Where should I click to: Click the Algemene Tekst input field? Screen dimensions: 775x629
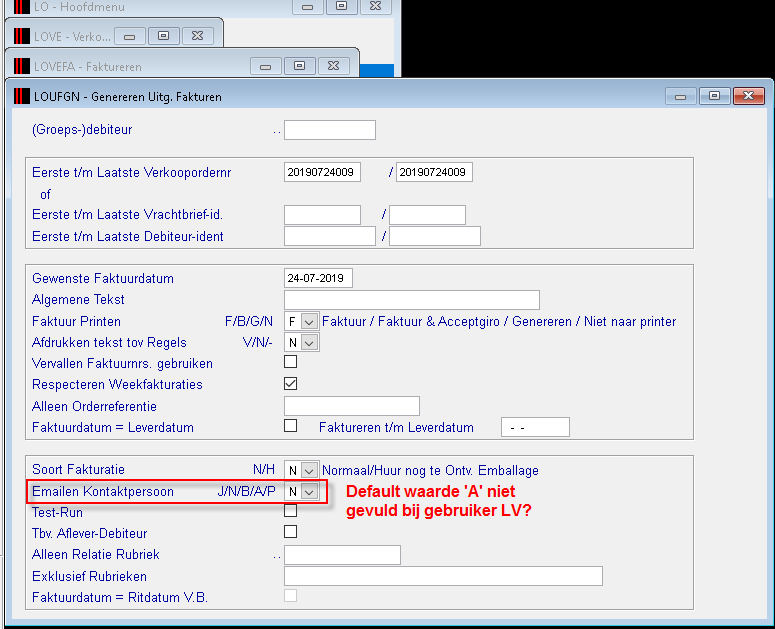[412, 300]
